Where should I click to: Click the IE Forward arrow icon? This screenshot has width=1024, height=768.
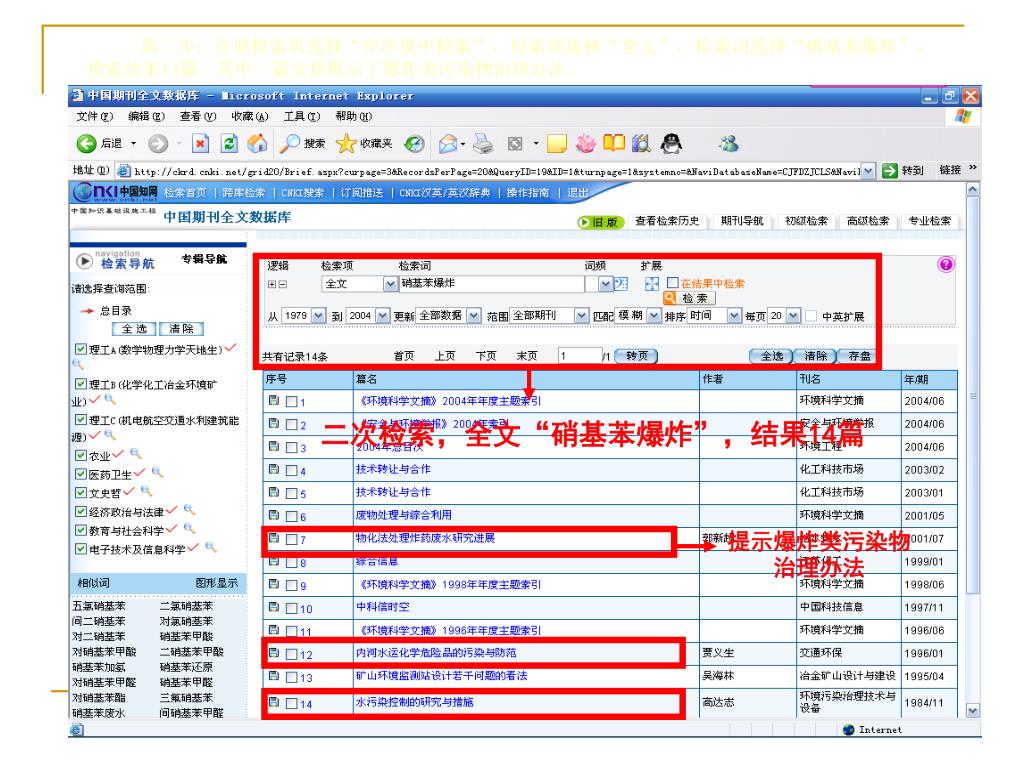tap(157, 144)
